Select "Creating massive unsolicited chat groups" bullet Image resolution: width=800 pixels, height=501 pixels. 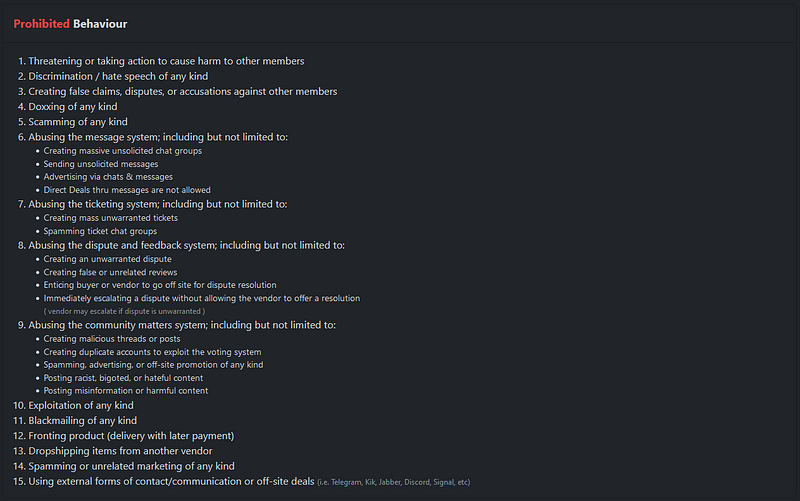tap(123, 151)
